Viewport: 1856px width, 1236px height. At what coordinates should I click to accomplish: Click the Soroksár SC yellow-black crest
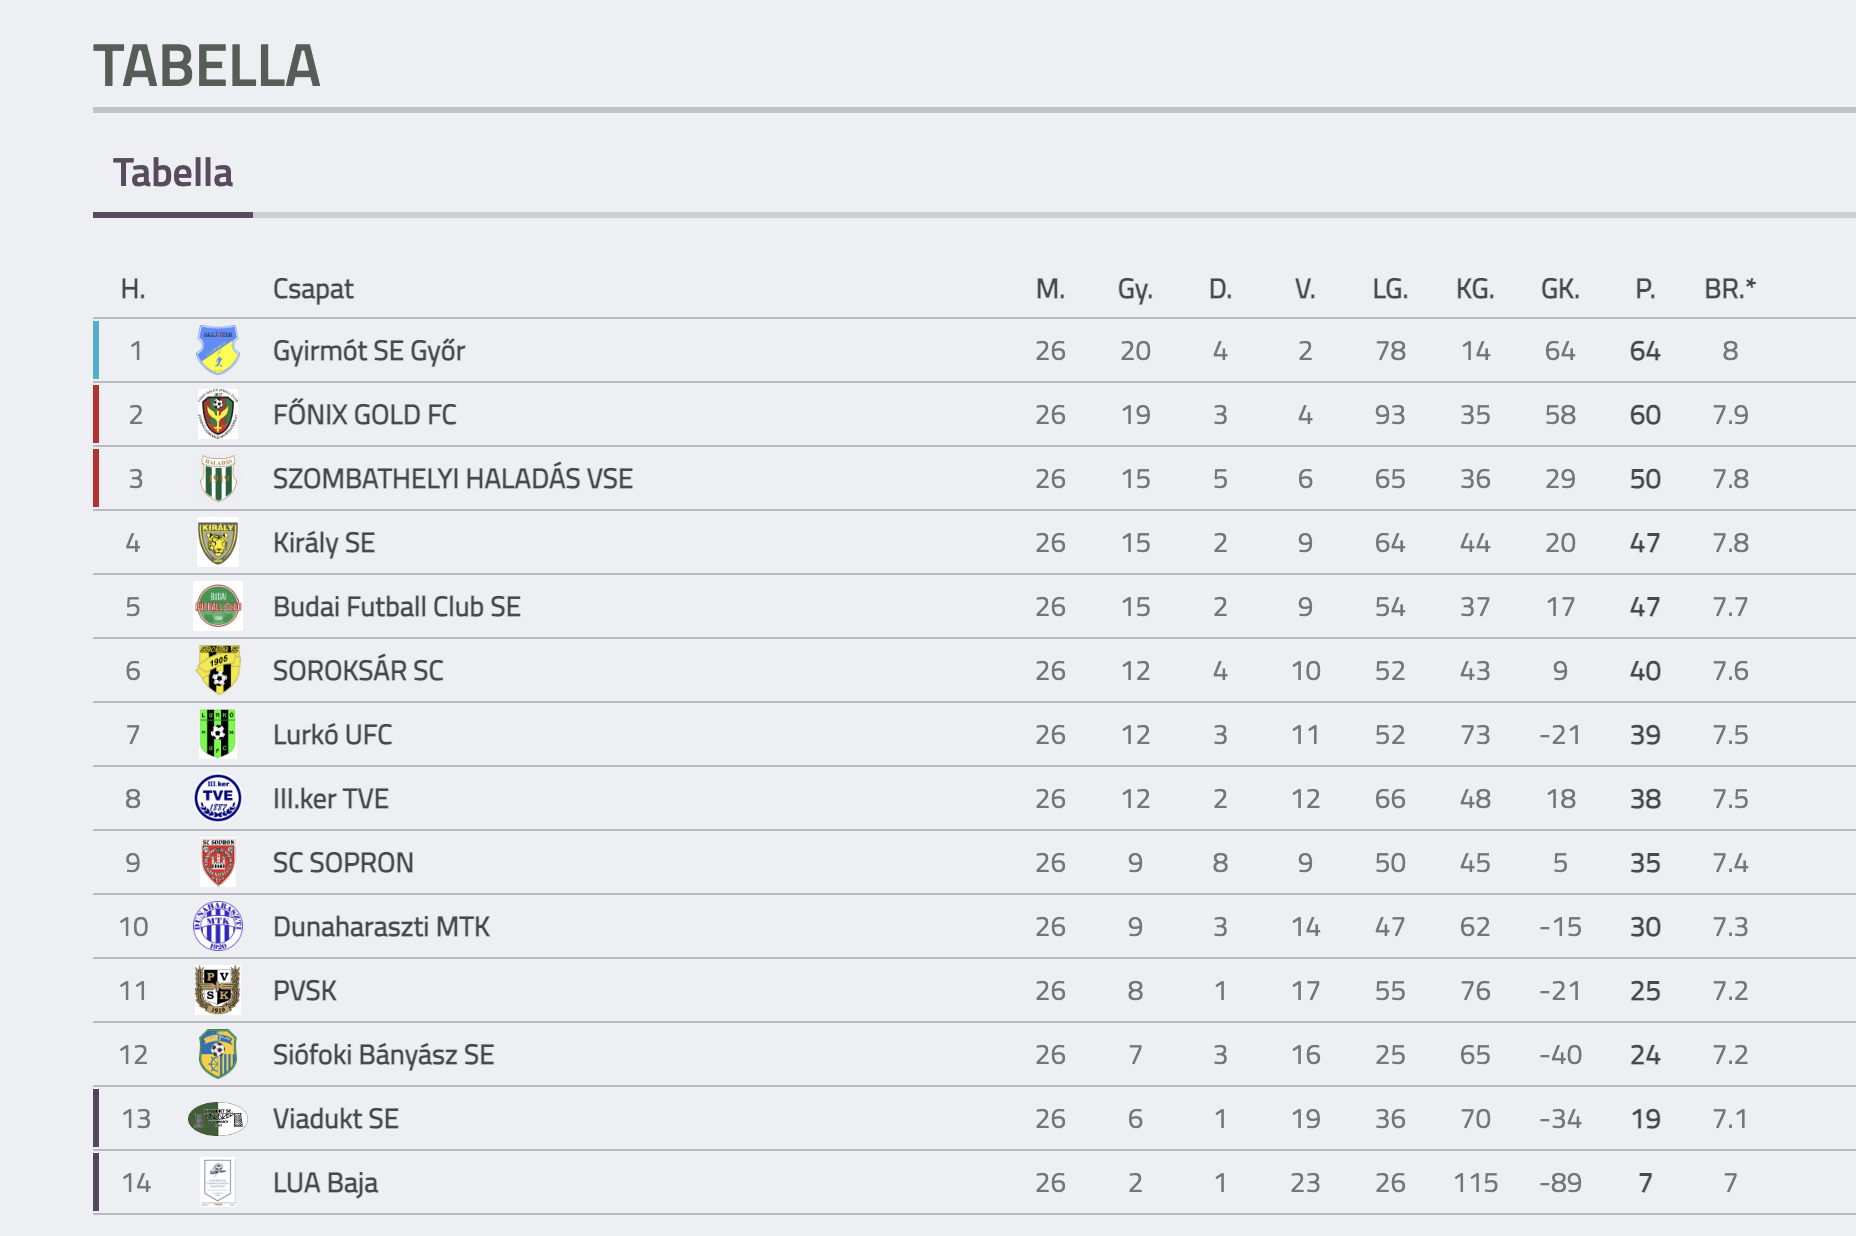pos(218,670)
